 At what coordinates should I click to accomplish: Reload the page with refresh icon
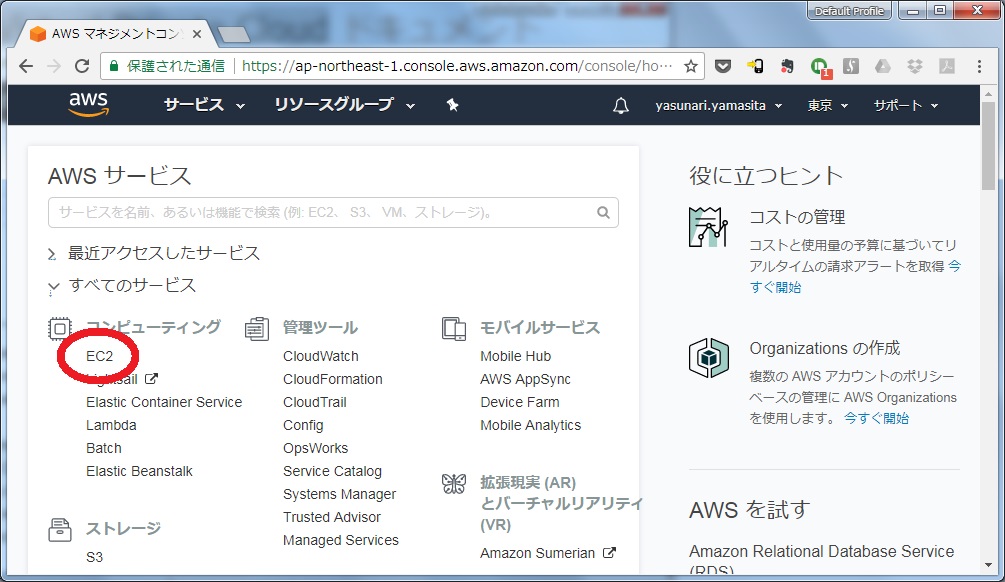click(x=81, y=66)
